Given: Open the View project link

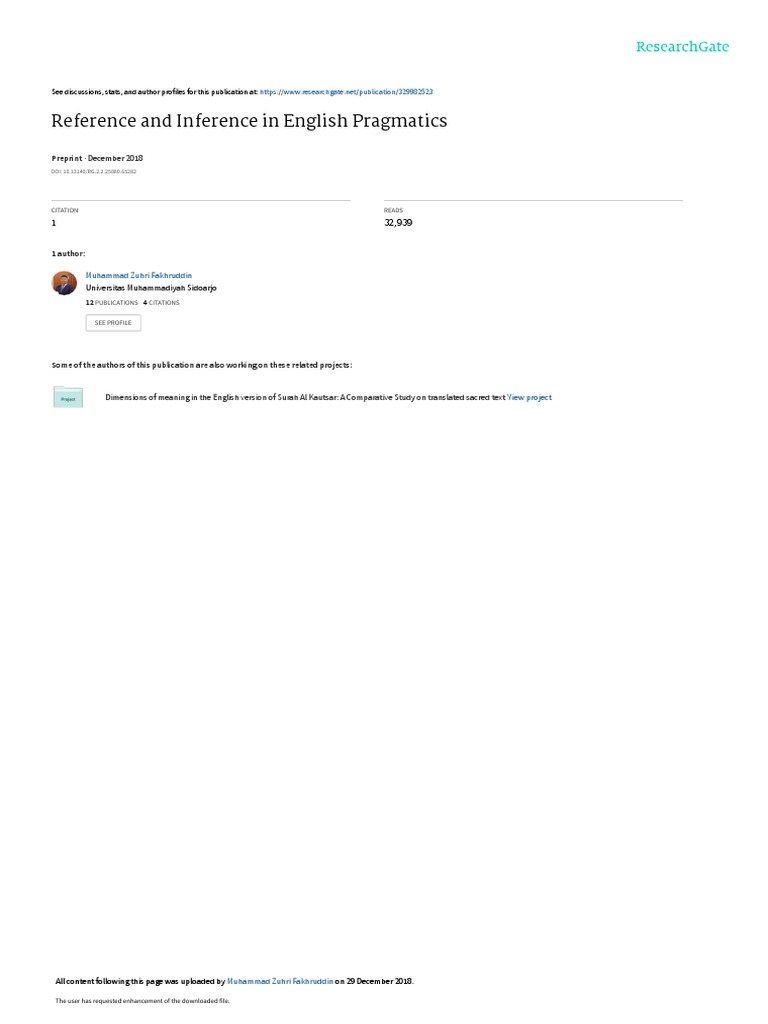Looking at the screenshot, I should click(529, 397).
